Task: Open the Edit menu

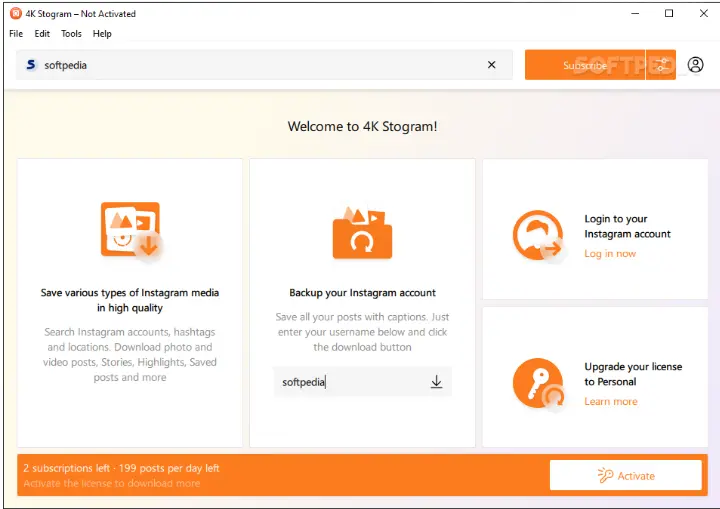Action: 42,34
